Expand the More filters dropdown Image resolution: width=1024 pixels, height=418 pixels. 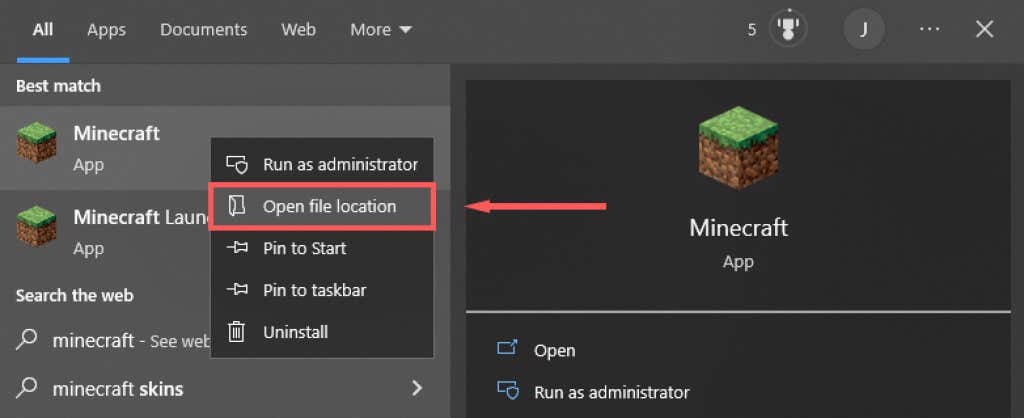click(x=381, y=29)
